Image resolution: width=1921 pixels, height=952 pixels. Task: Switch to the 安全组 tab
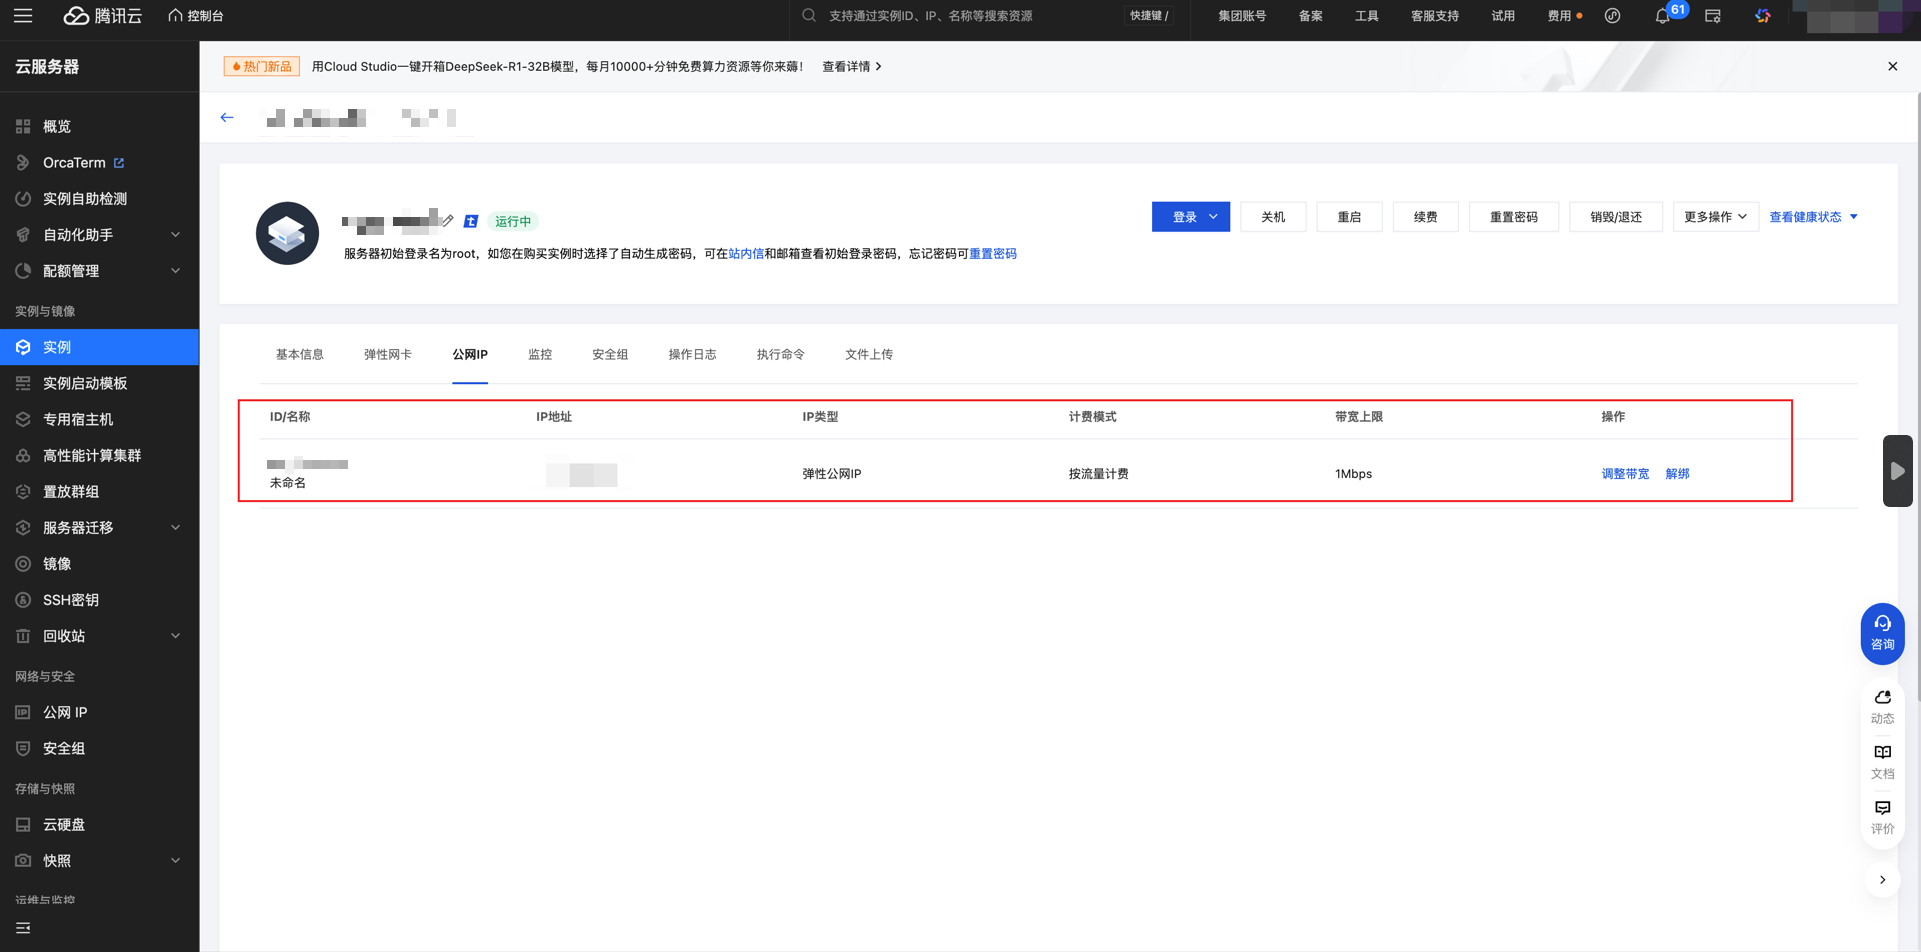610,354
